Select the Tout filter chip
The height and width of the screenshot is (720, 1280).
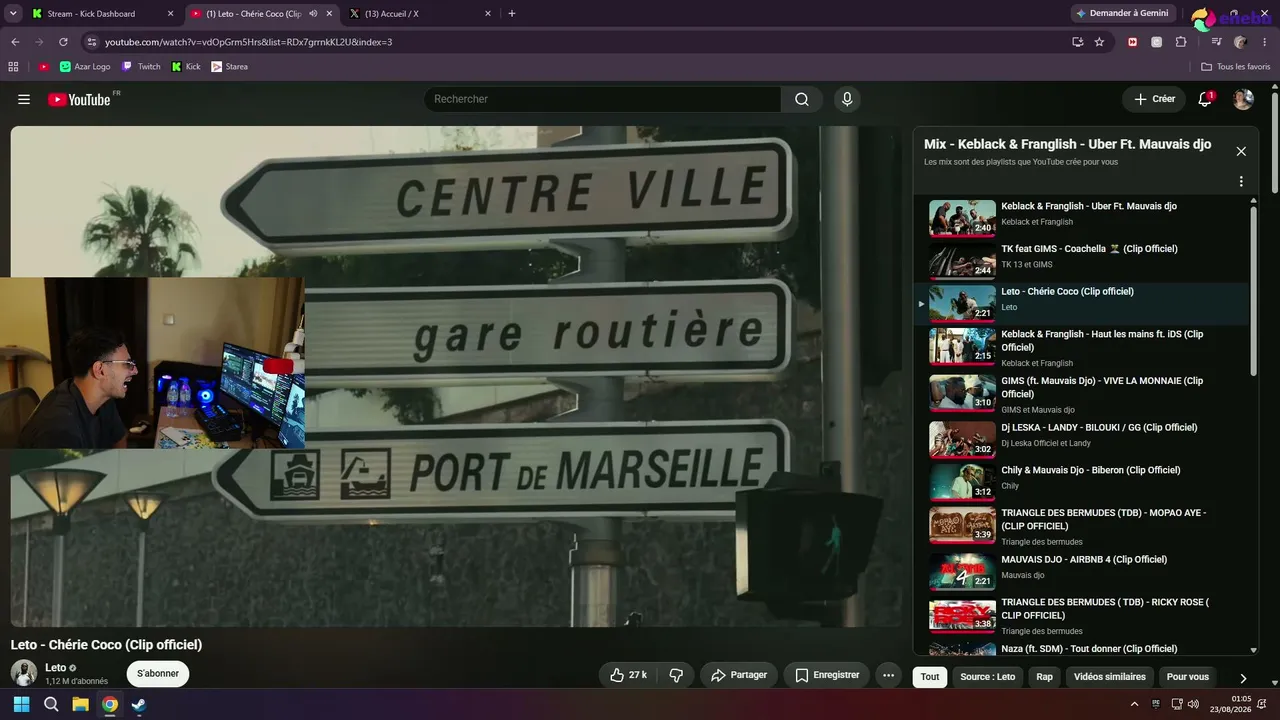point(930,677)
